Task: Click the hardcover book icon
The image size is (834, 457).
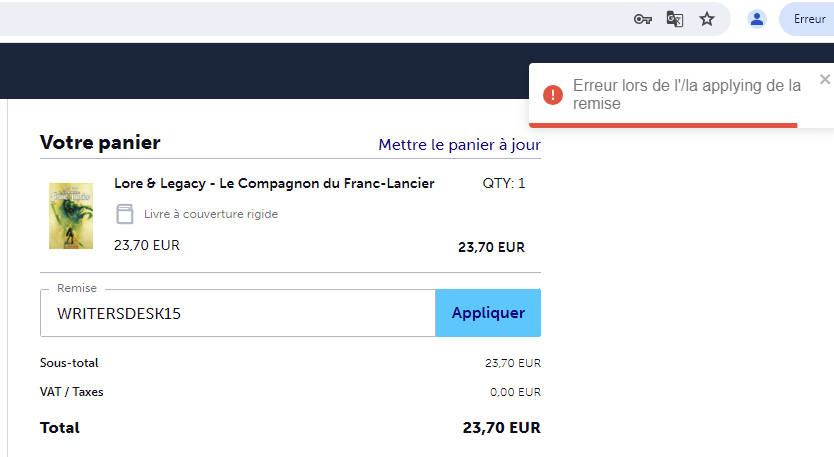Action: pos(125,214)
